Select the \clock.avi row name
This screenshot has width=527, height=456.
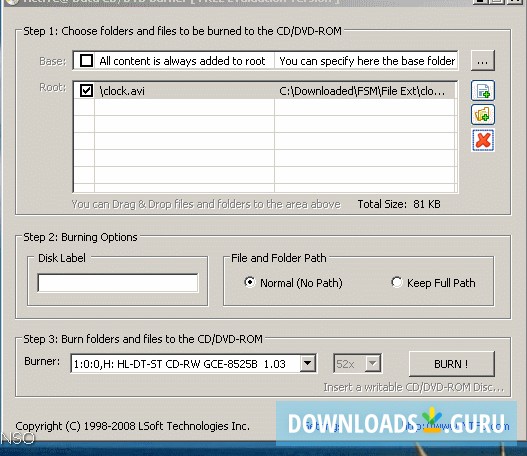click(122, 91)
